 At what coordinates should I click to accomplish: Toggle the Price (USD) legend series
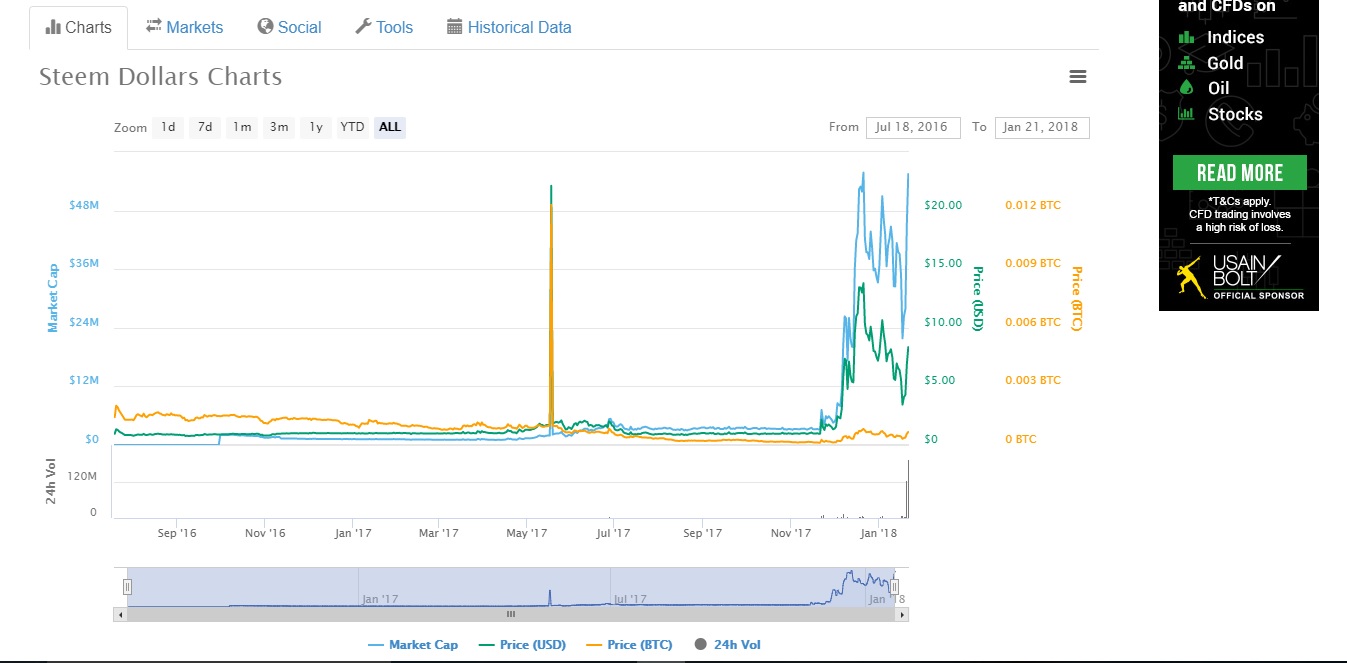(522, 645)
